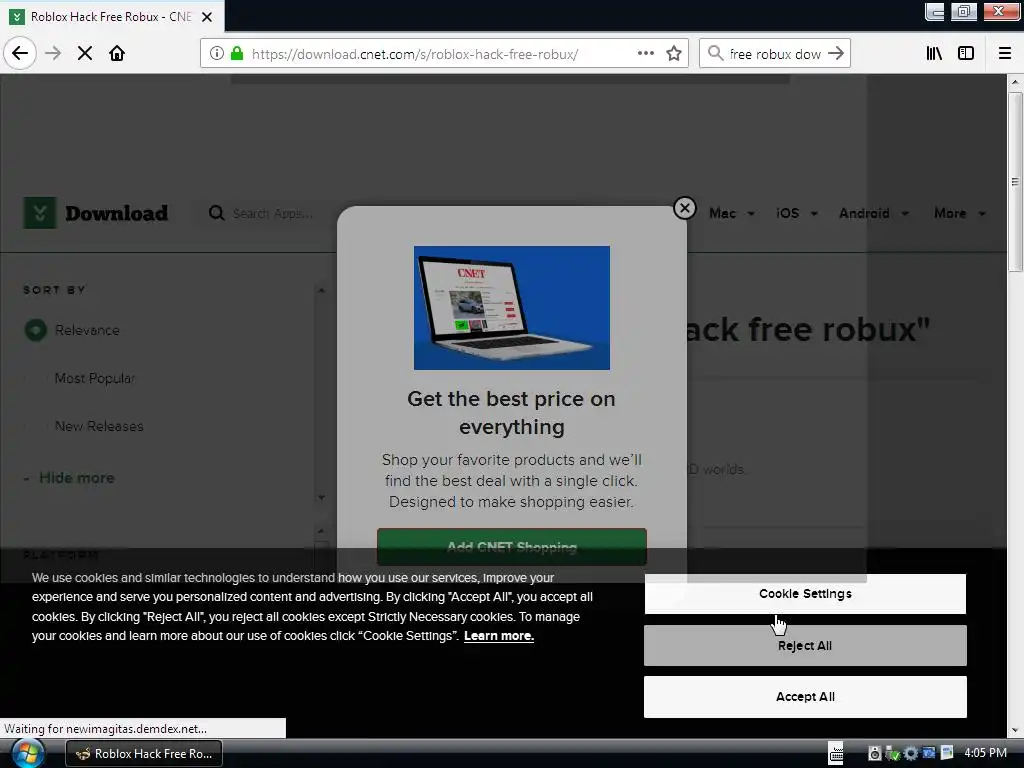Bookmark this page with the star
The image size is (1024, 768).
point(674,53)
